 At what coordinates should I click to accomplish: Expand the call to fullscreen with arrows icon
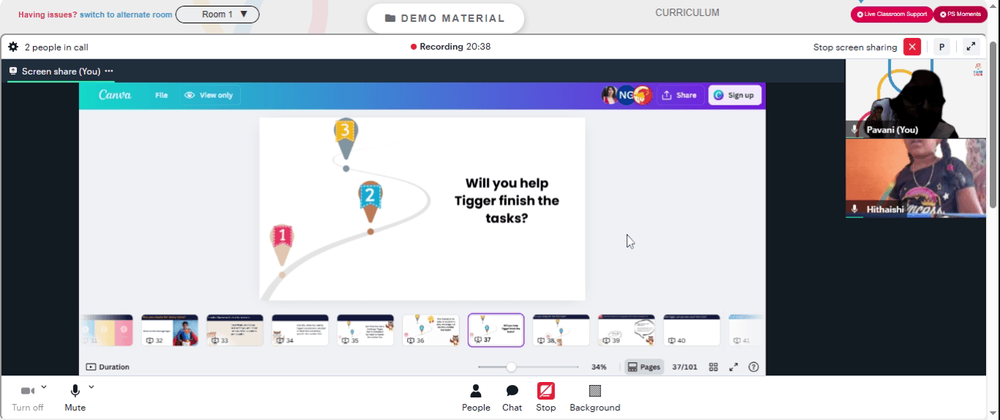pos(971,47)
